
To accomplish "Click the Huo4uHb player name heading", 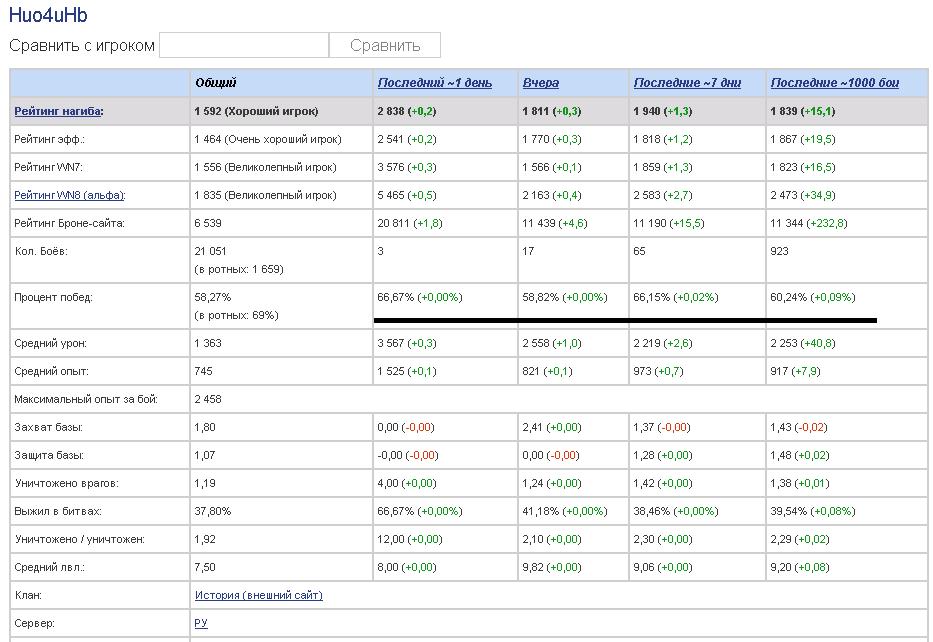I will click(48, 15).
